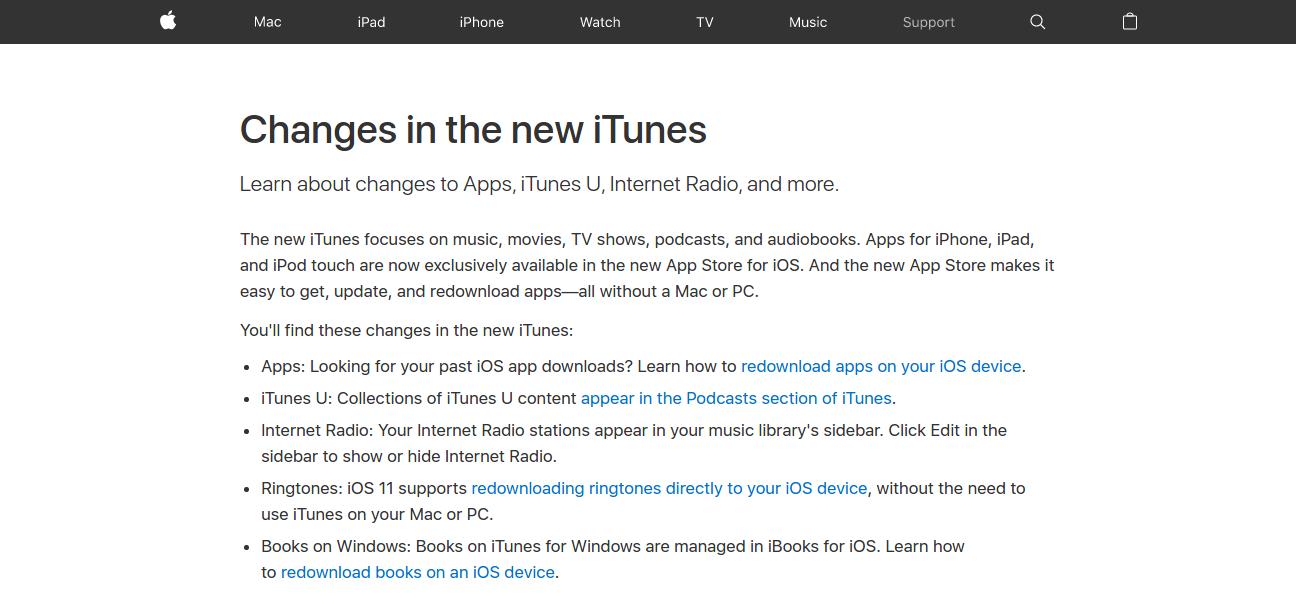
Task: Go to the iPad navigation item
Action: tap(371, 22)
